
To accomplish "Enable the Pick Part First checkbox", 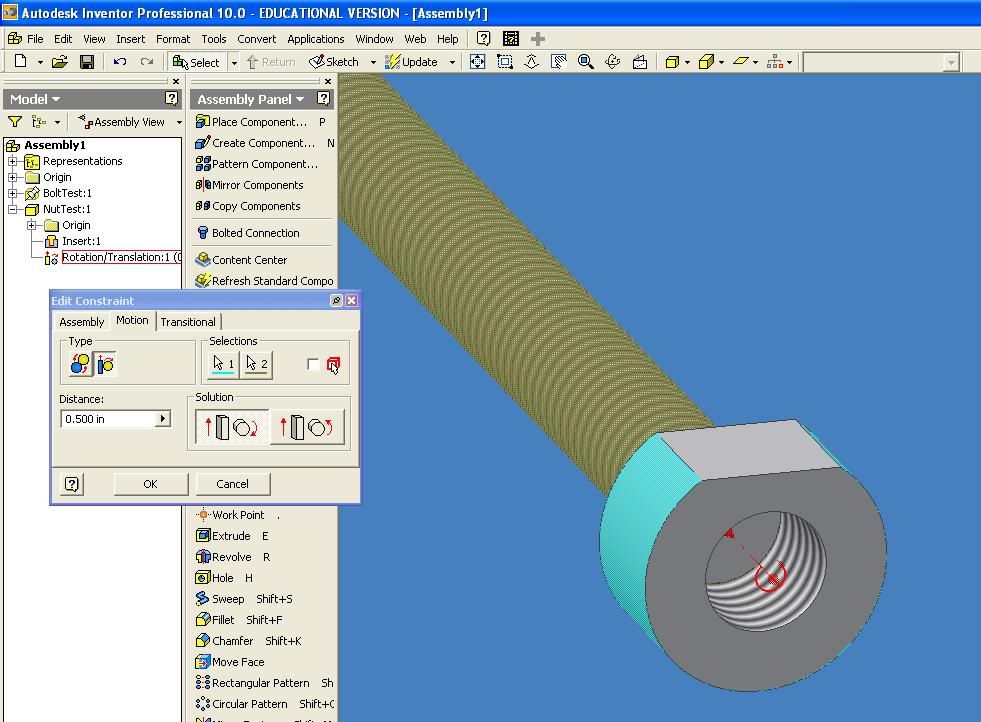I will tap(313, 365).
